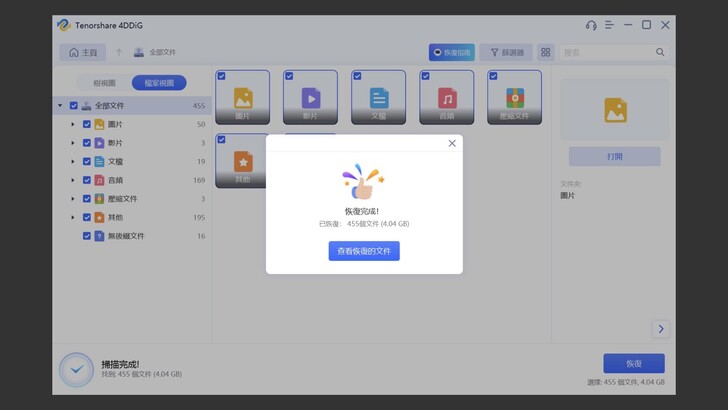Click 查看恢復的文件 button

tap(364, 251)
